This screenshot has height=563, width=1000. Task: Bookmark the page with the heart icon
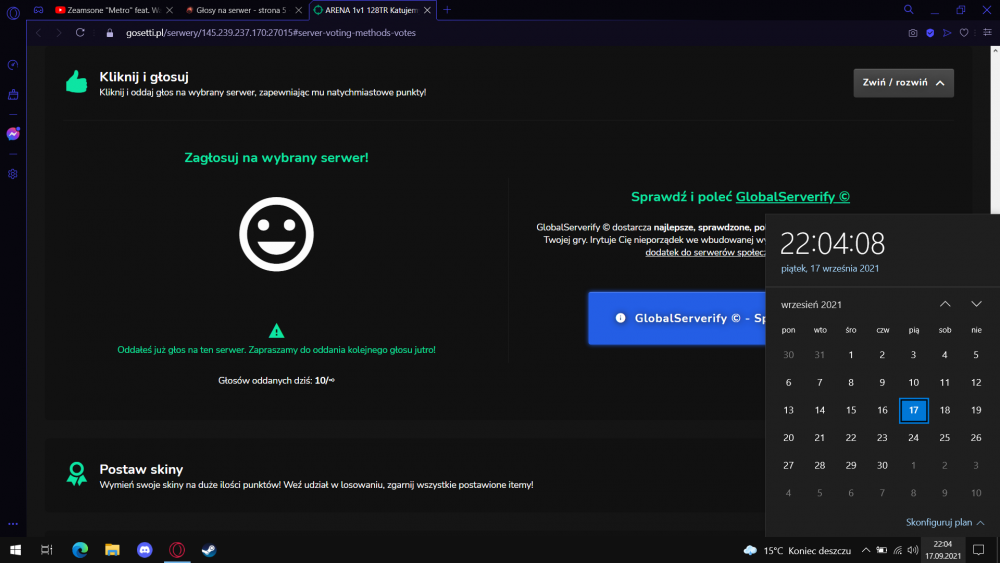pyautogui.click(x=964, y=33)
